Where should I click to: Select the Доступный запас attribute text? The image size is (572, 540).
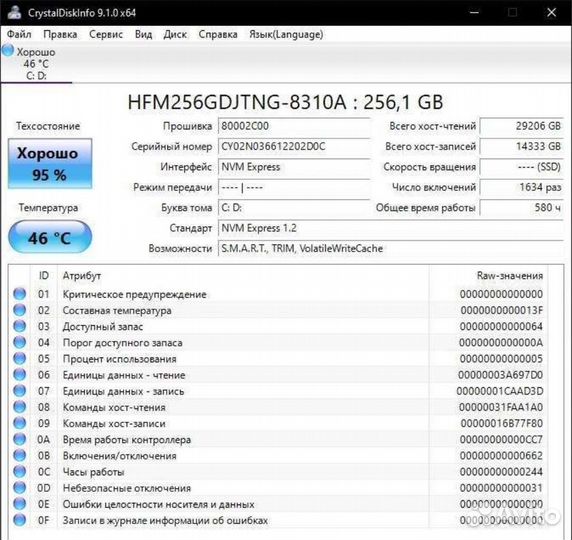point(103,327)
